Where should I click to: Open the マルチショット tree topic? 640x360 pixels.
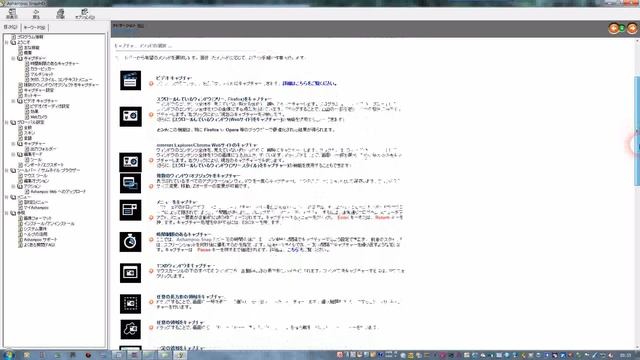(42, 74)
